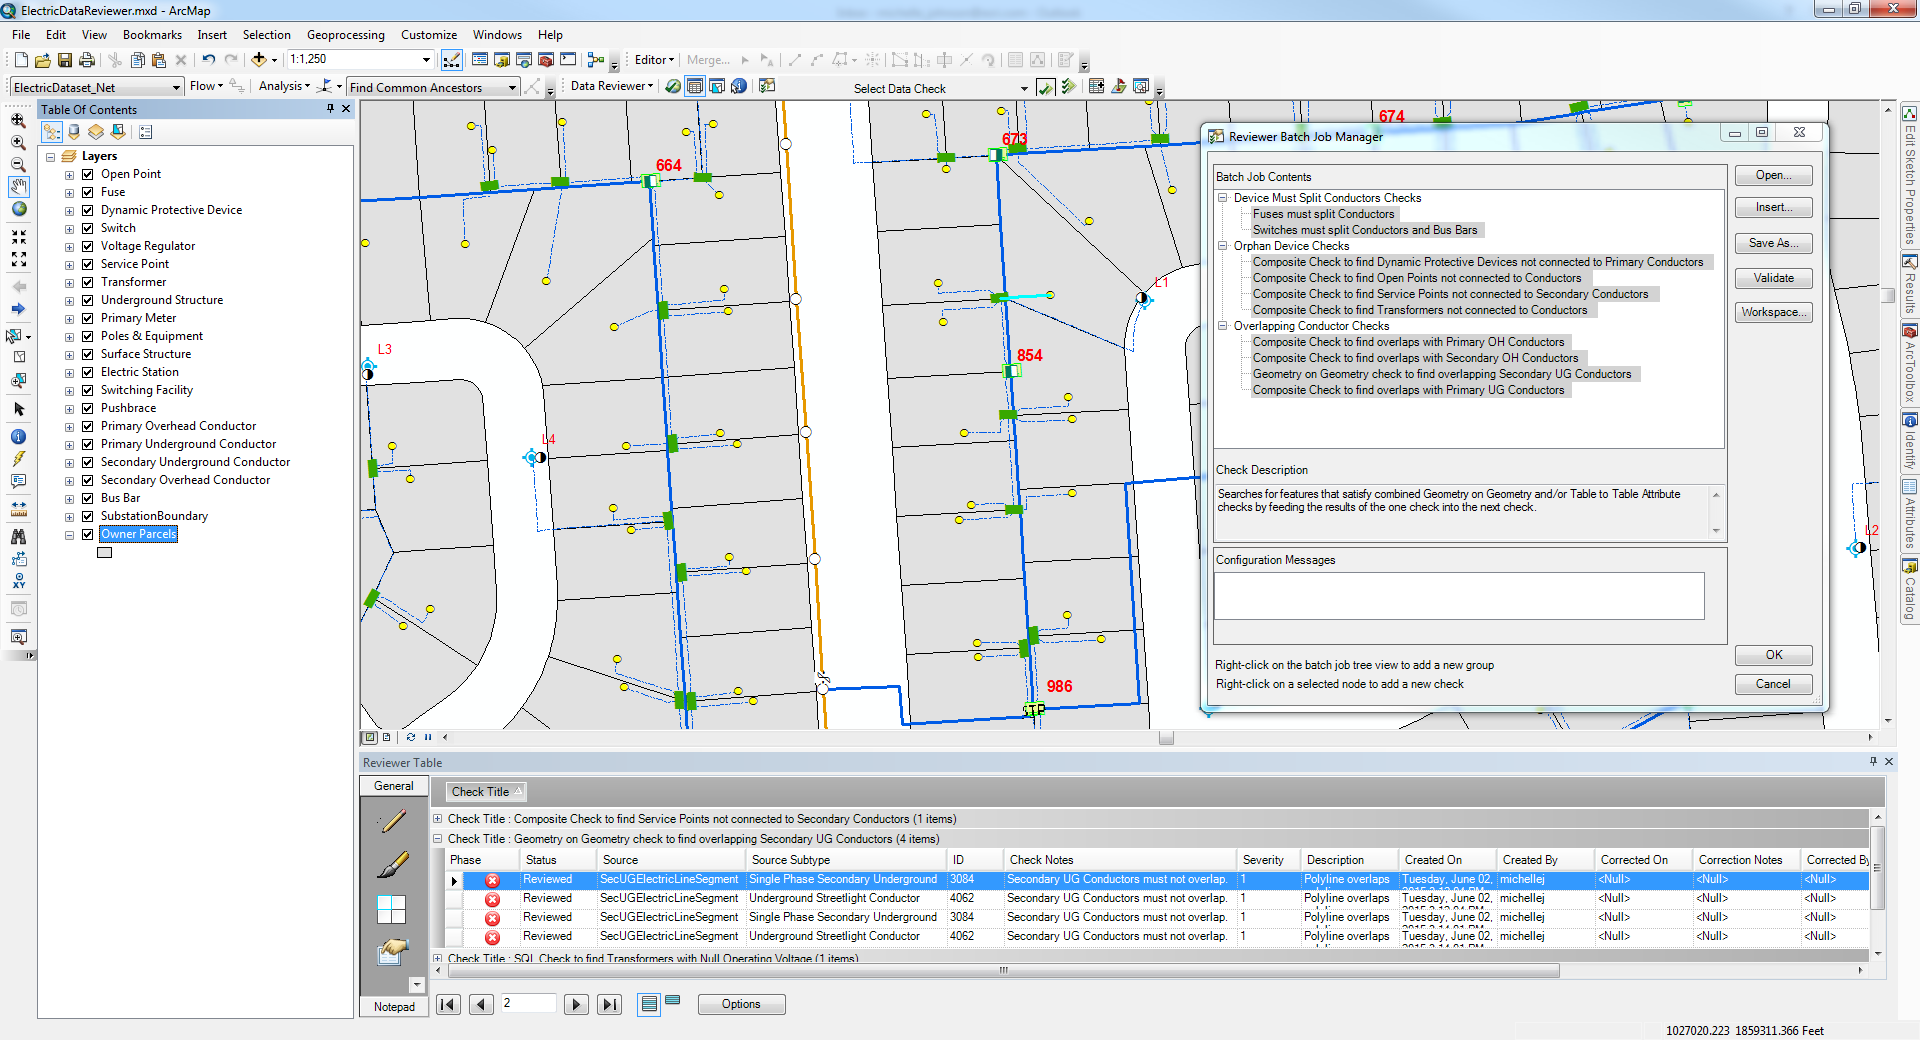This screenshot has height=1040, width=1920.
Task: Uncheck the Transformer layer checkbox
Action: (88, 282)
